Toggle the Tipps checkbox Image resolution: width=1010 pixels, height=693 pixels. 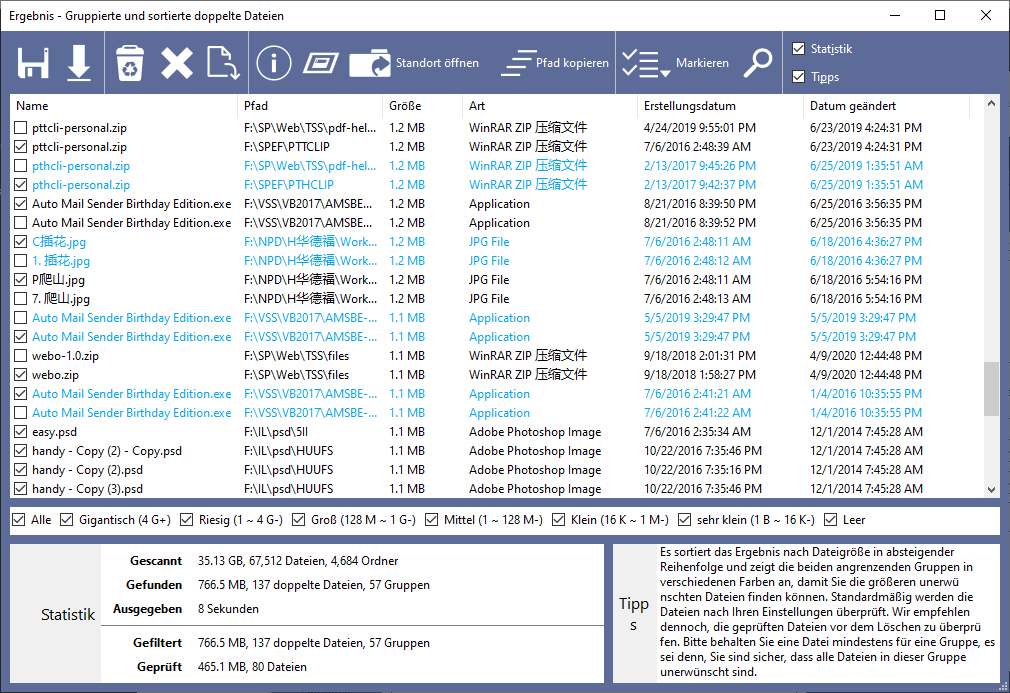pyautogui.click(x=799, y=77)
